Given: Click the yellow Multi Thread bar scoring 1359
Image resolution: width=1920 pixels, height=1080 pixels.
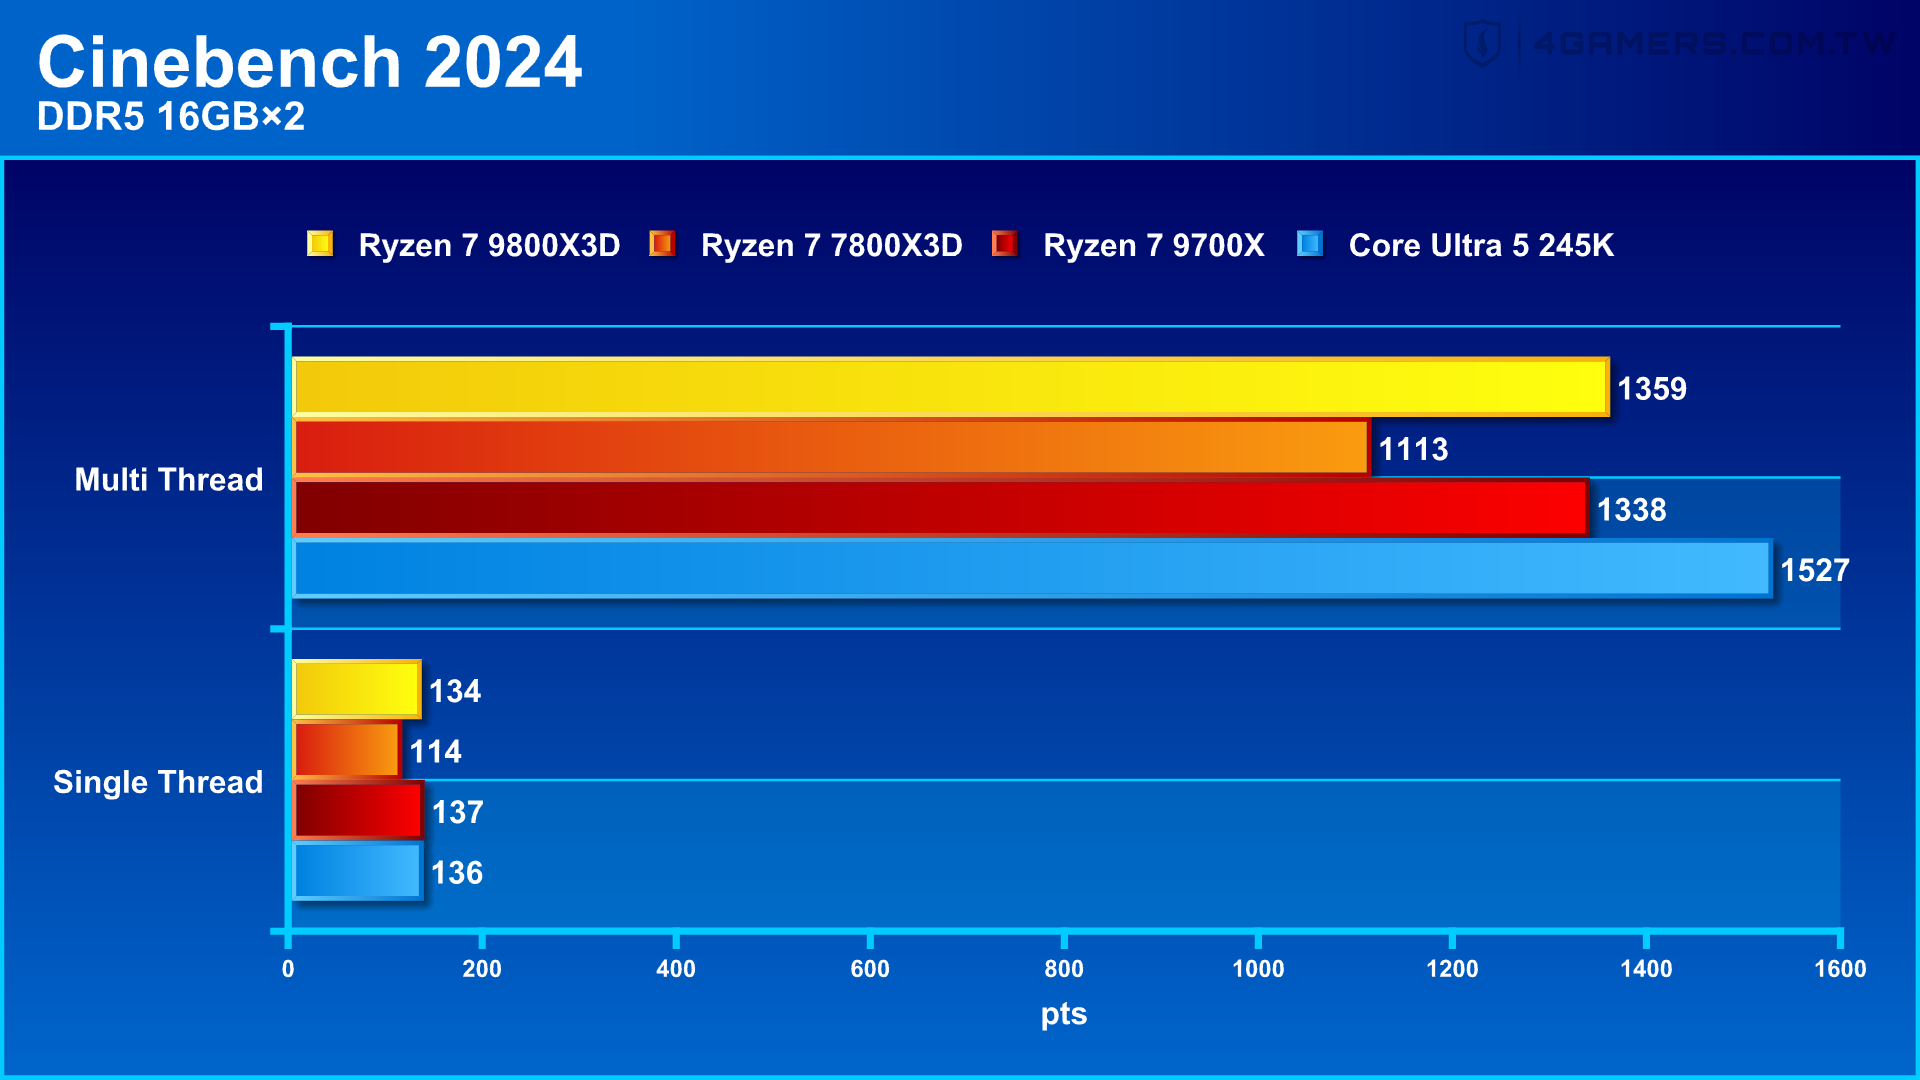Looking at the screenshot, I should coord(951,387).
